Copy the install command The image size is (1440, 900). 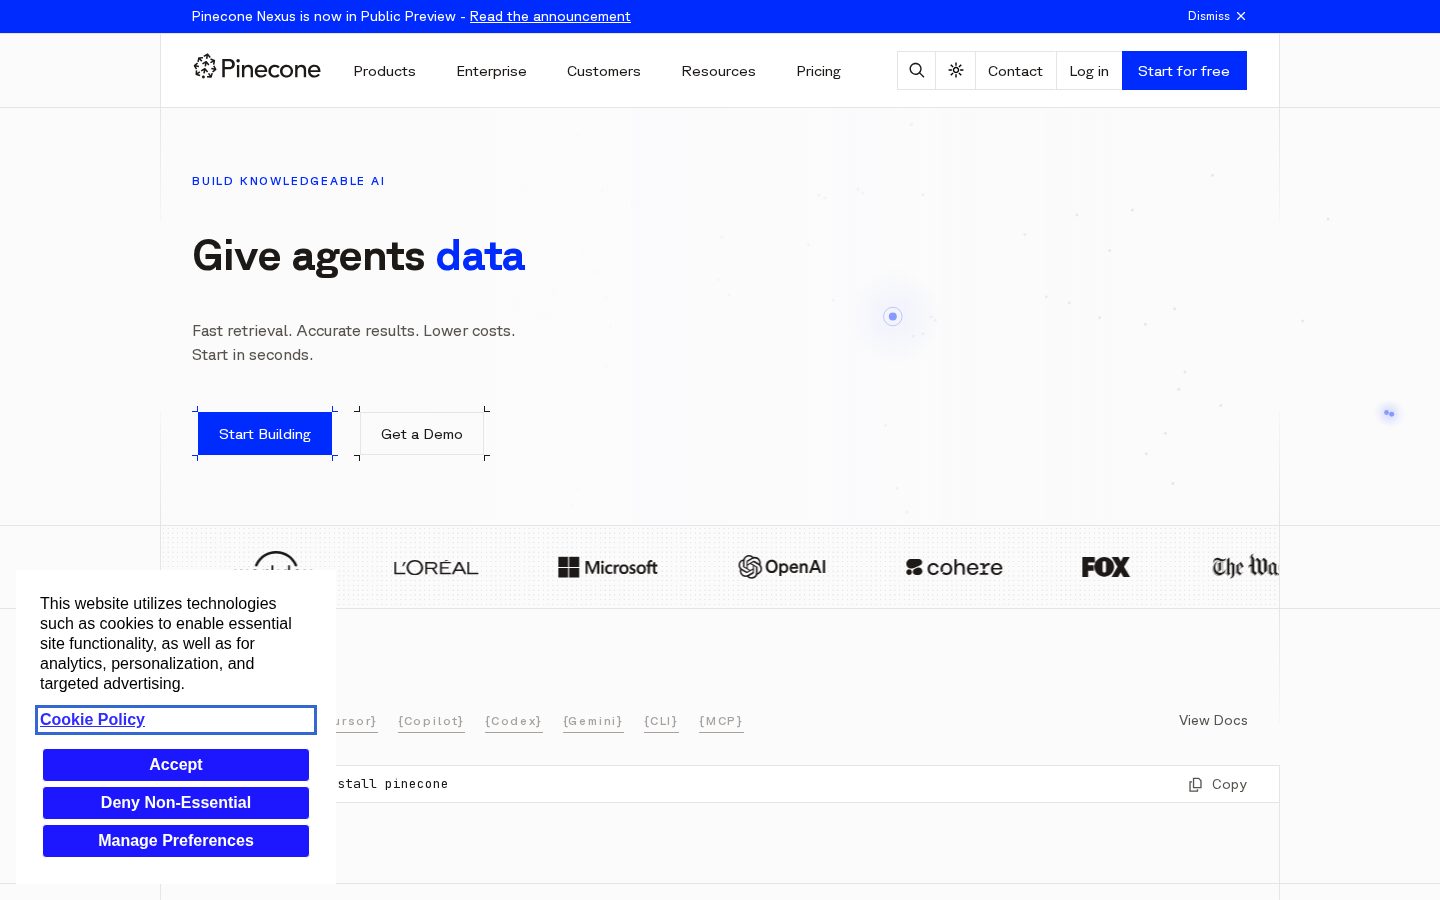coord(1217,784)
